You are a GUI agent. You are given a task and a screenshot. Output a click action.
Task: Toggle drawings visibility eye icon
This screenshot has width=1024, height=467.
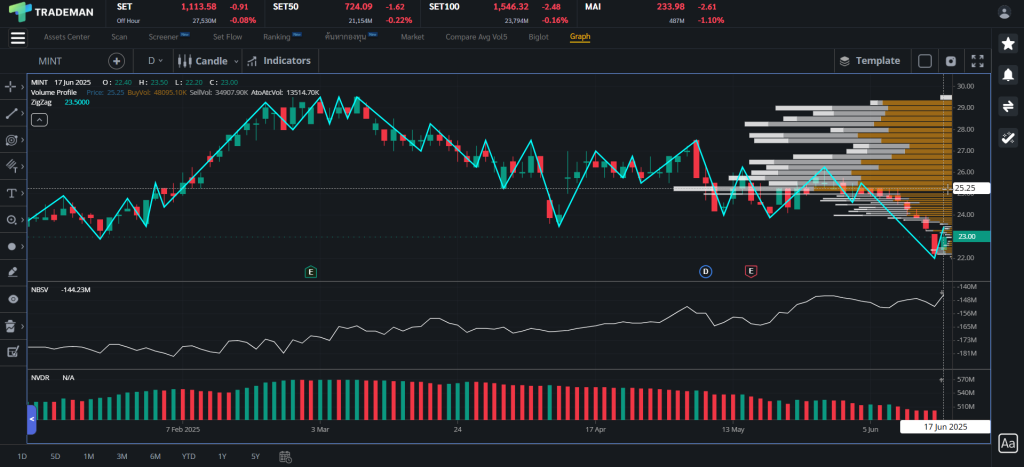[13, 299]
